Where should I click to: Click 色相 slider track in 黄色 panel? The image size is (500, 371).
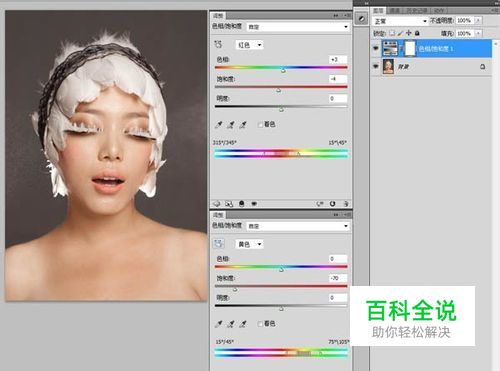pos(281,266)
